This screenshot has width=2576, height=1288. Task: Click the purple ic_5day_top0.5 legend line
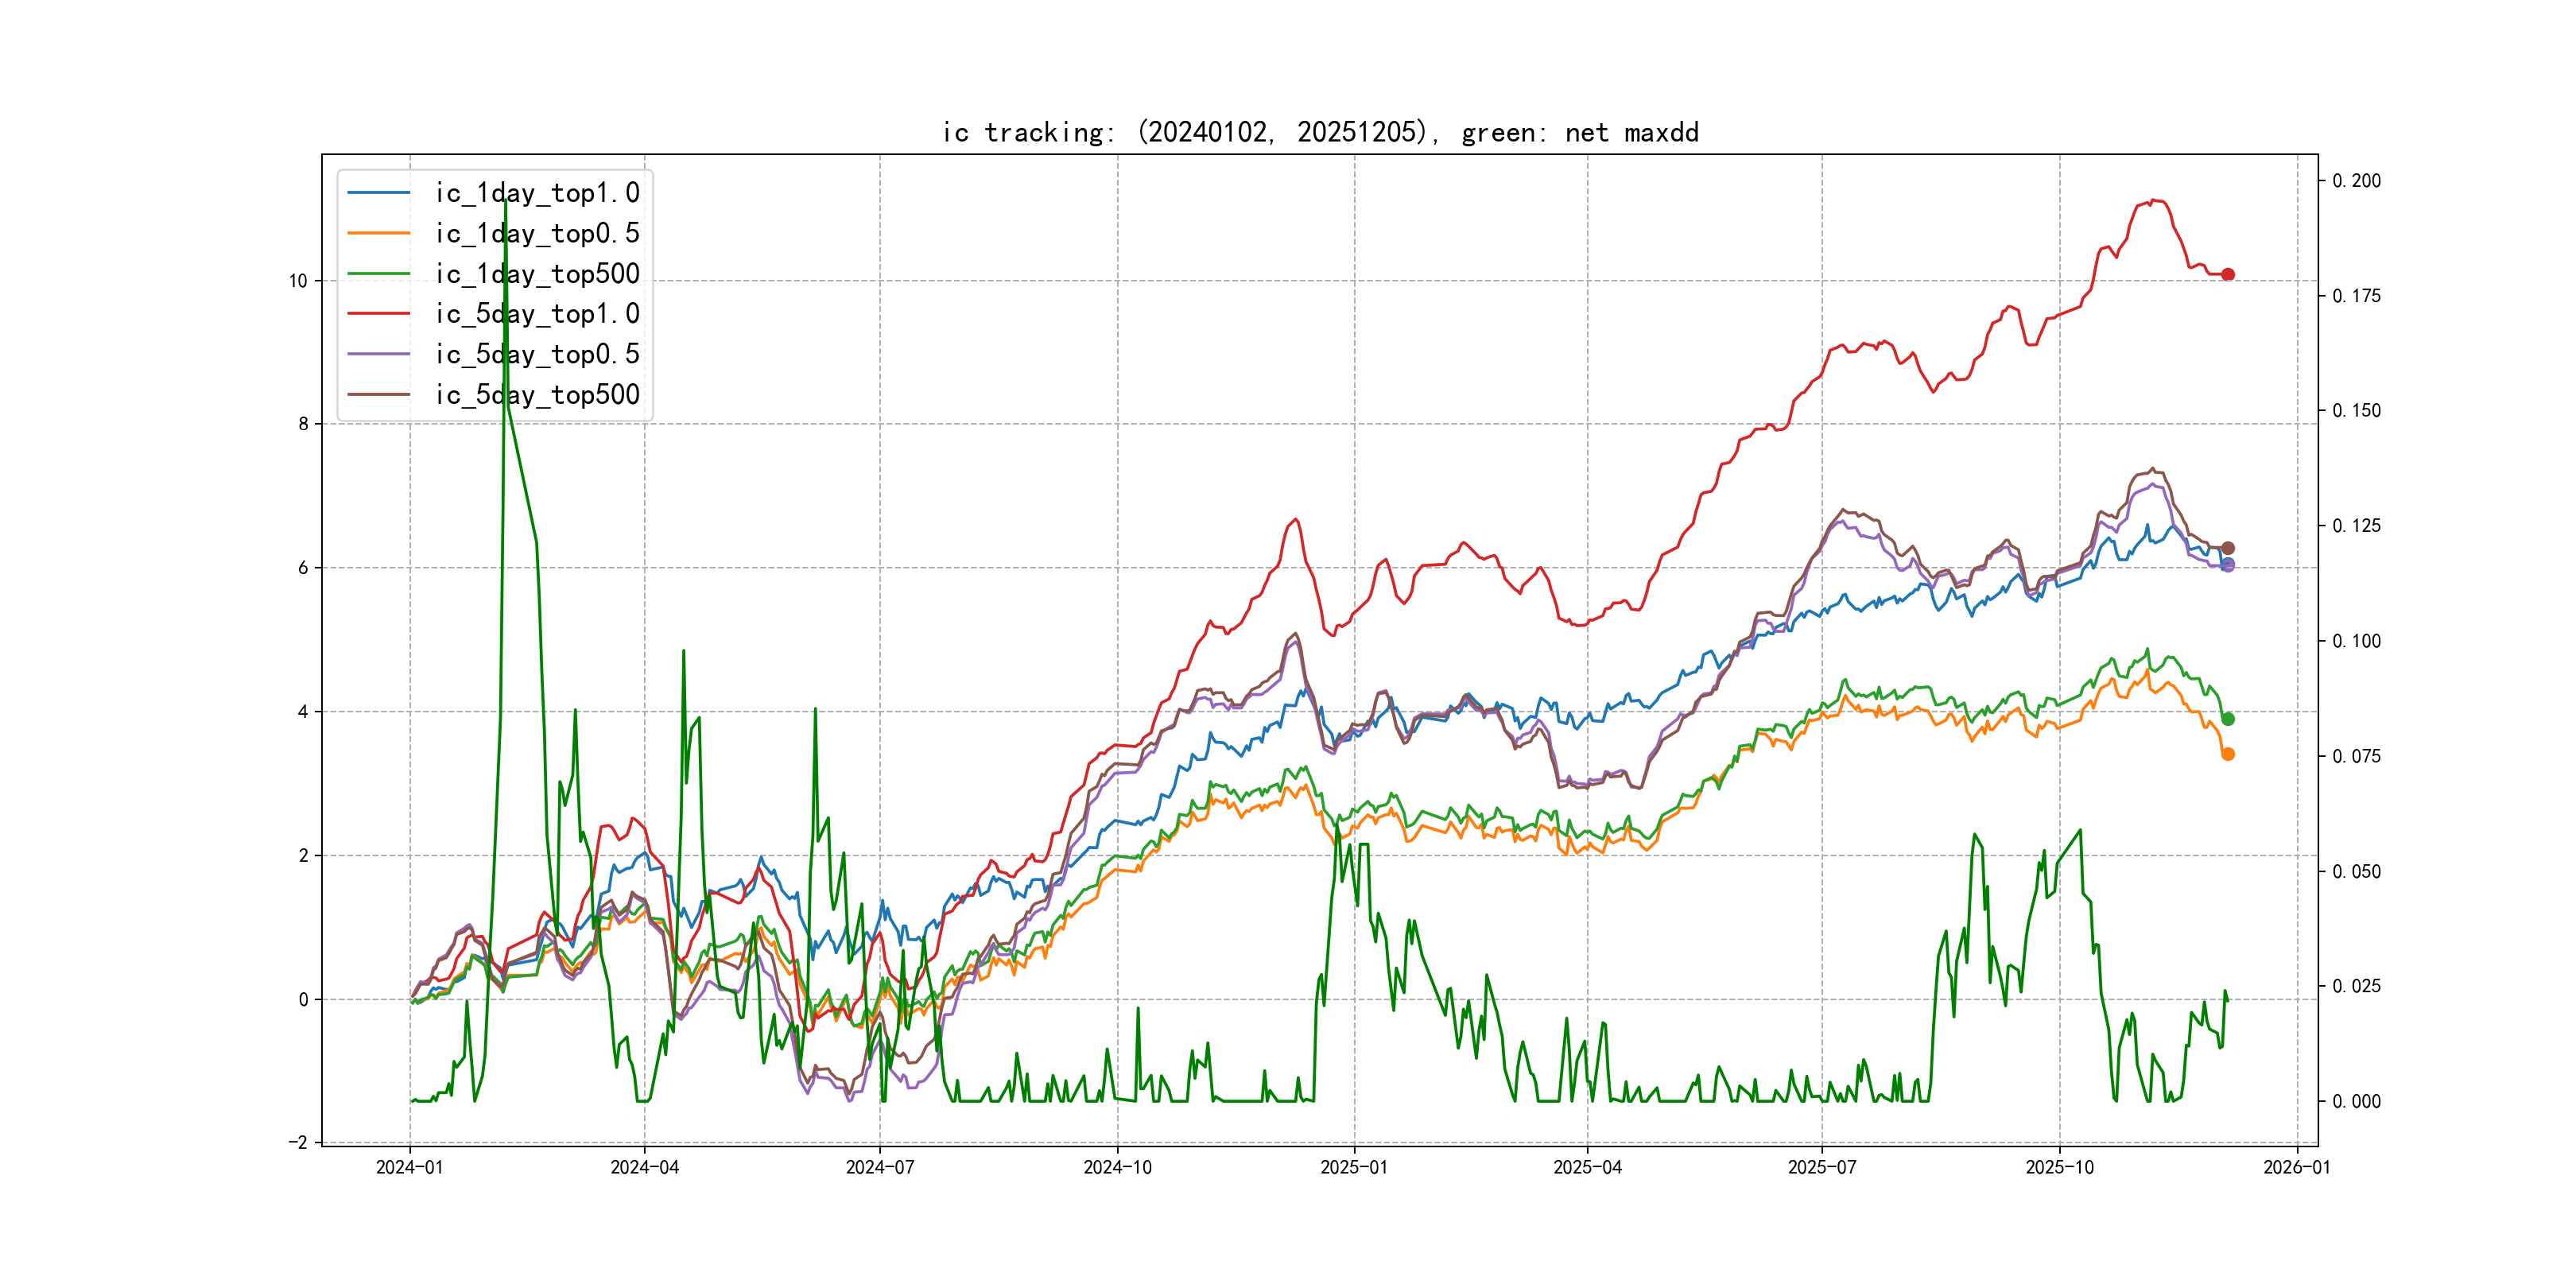tap(378, 354)
